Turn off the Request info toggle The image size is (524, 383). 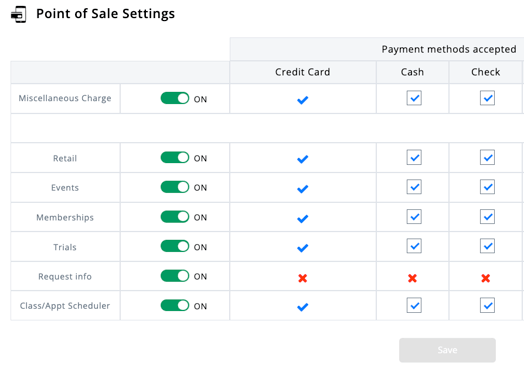[175, 276]
